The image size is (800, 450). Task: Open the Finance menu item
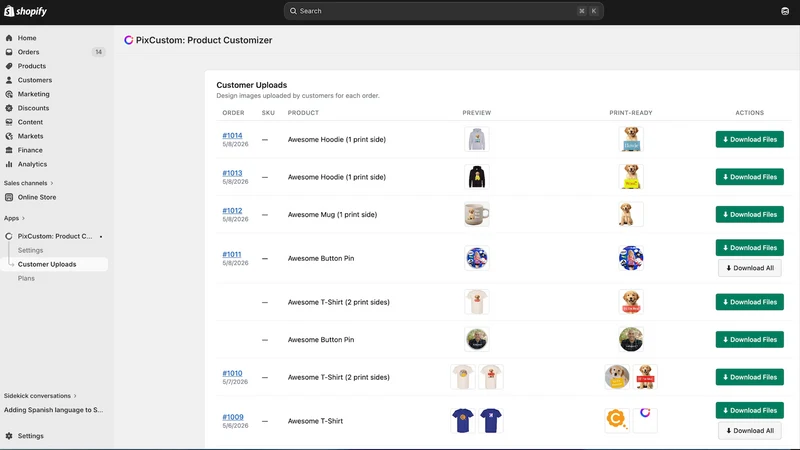pos(30,150)
